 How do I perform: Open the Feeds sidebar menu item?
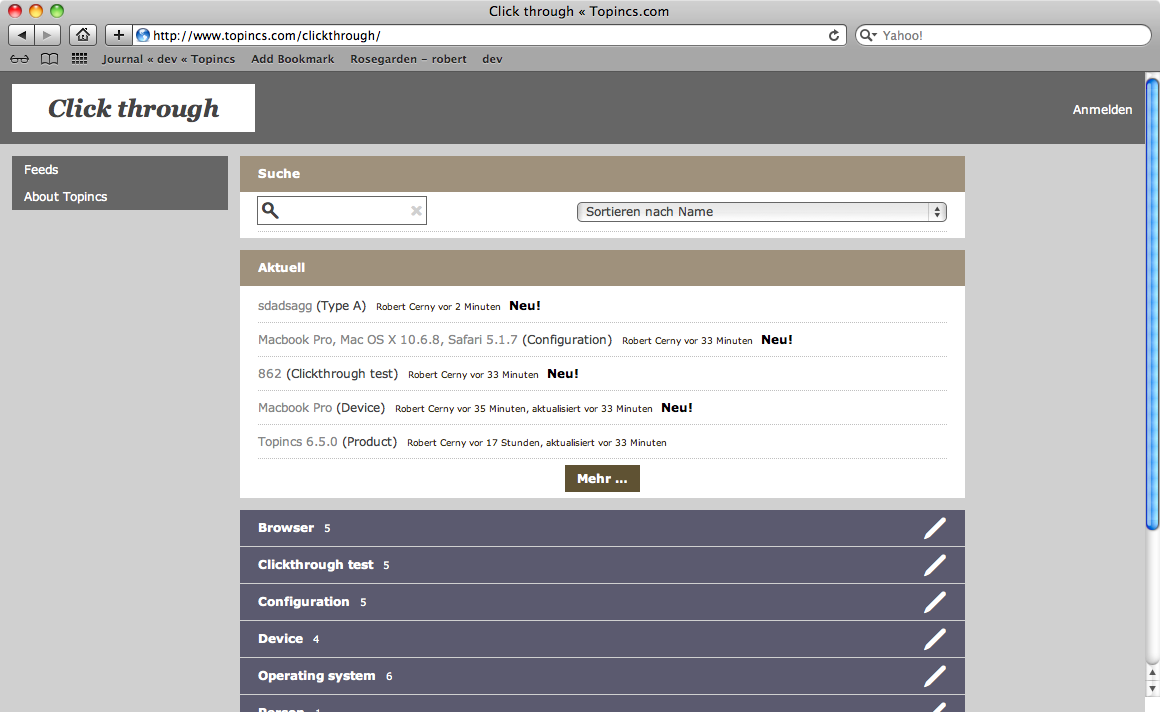(41, 170)
